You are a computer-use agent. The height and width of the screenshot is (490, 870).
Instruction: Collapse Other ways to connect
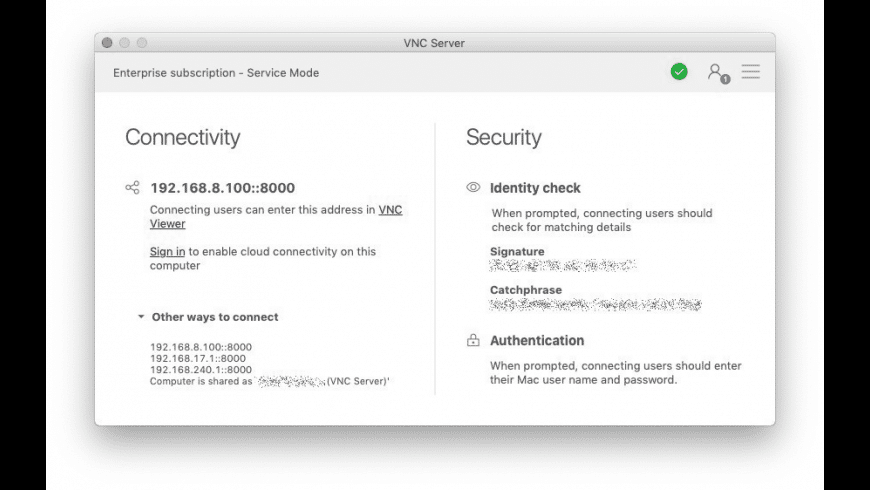[142, 317]
